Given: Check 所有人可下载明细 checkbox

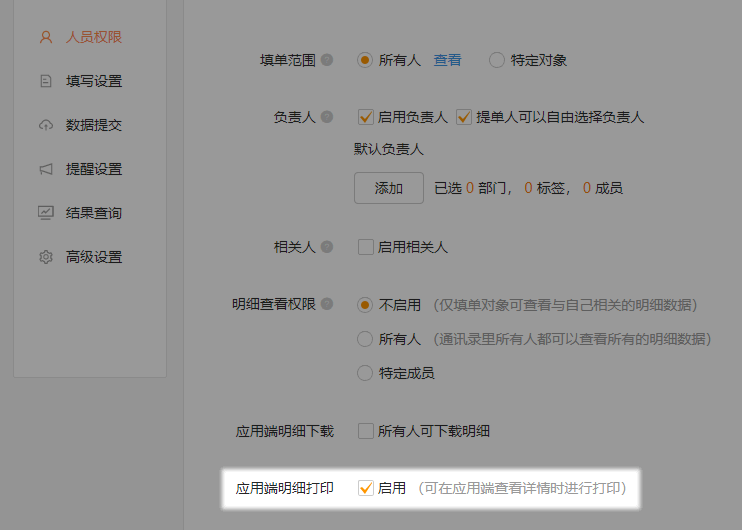Looking at the screenshot, I should (365, 431).
